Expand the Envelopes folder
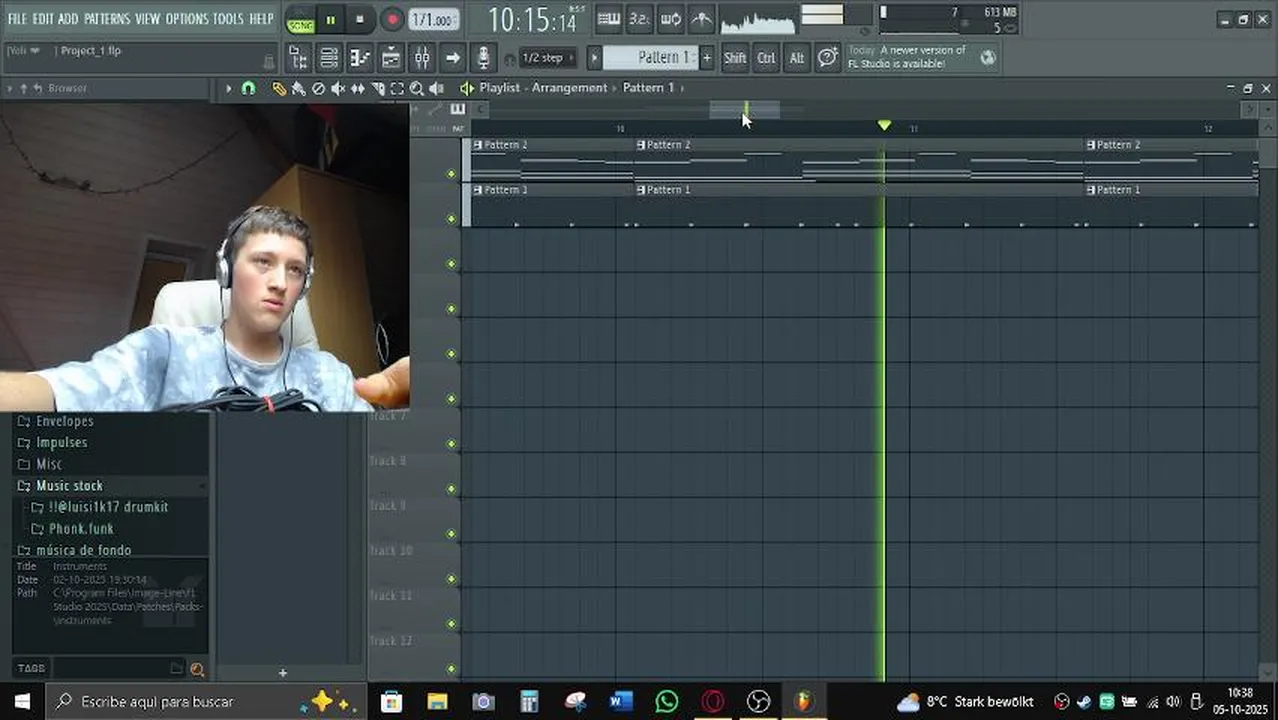The width and height of the screenshot is (1278, 720). point(65,421)
